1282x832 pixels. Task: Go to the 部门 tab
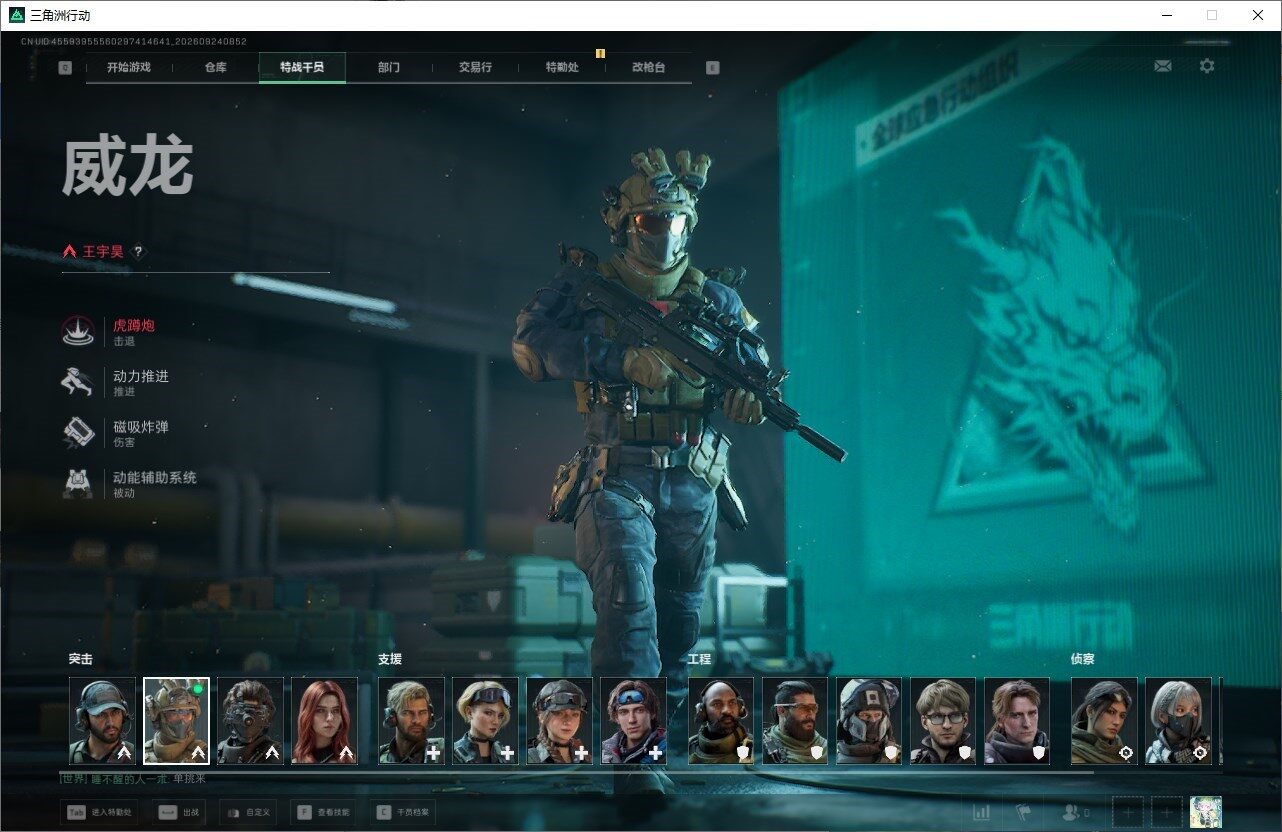tap(389, 68)
